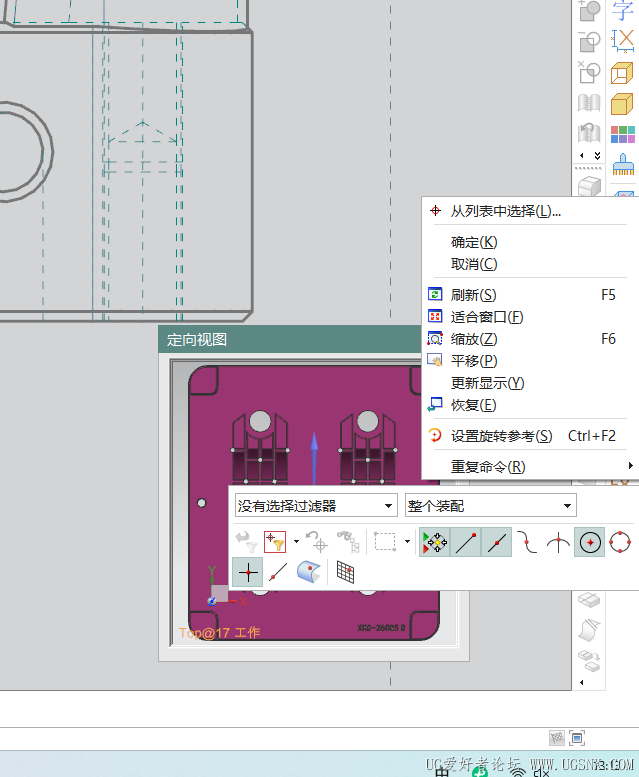Click the WiFi network tray icon
Viewport: 639px width, 777px height.
518,772
